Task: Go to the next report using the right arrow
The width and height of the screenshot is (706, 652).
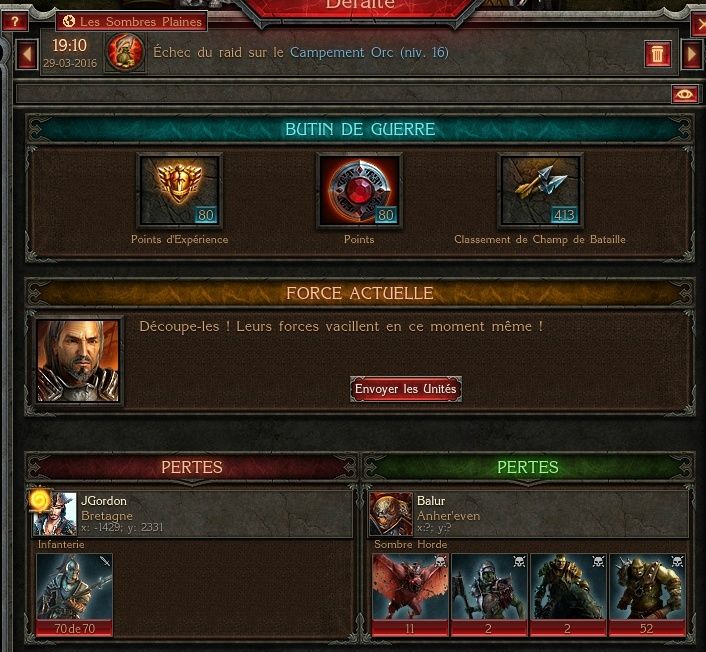Action: click(692, 54)
